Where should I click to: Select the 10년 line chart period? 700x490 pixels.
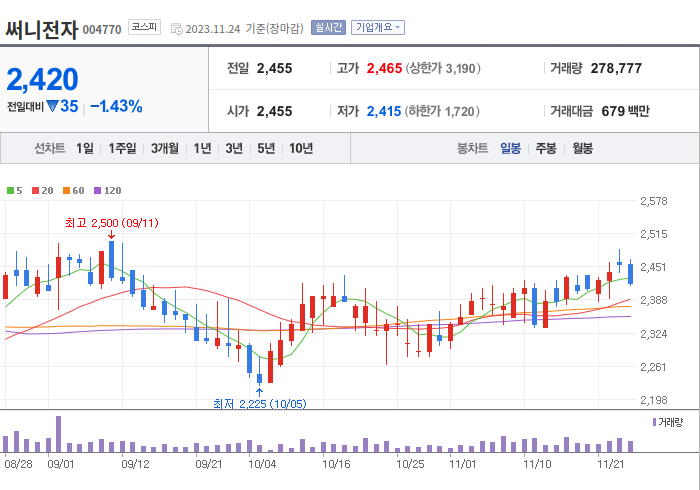tap(301, 148)
